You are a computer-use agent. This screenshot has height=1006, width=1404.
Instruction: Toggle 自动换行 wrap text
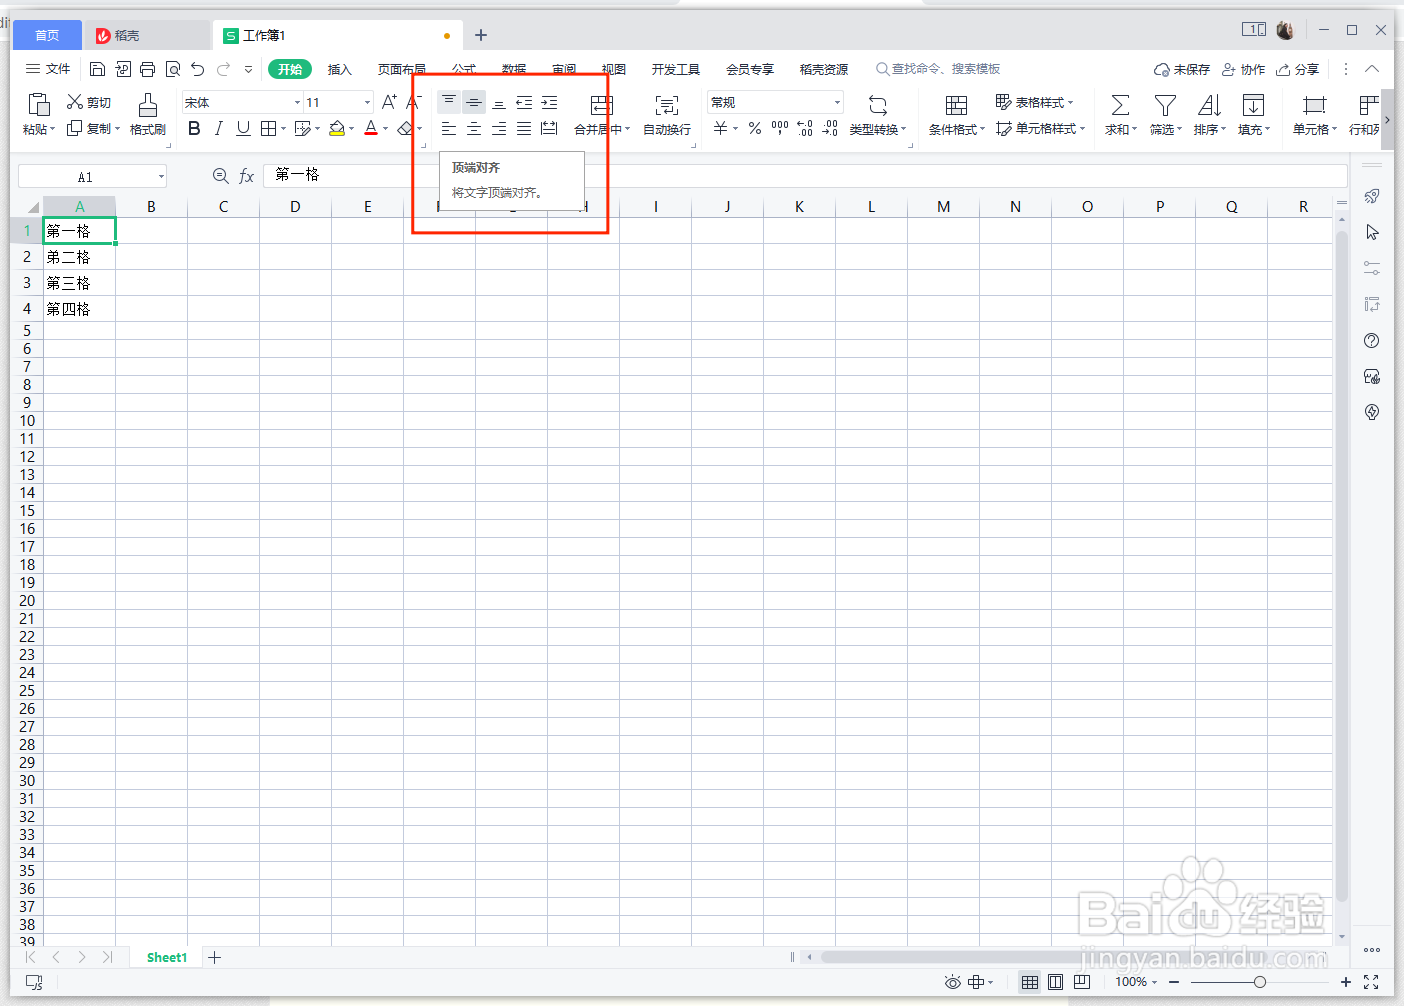(667, 116)
